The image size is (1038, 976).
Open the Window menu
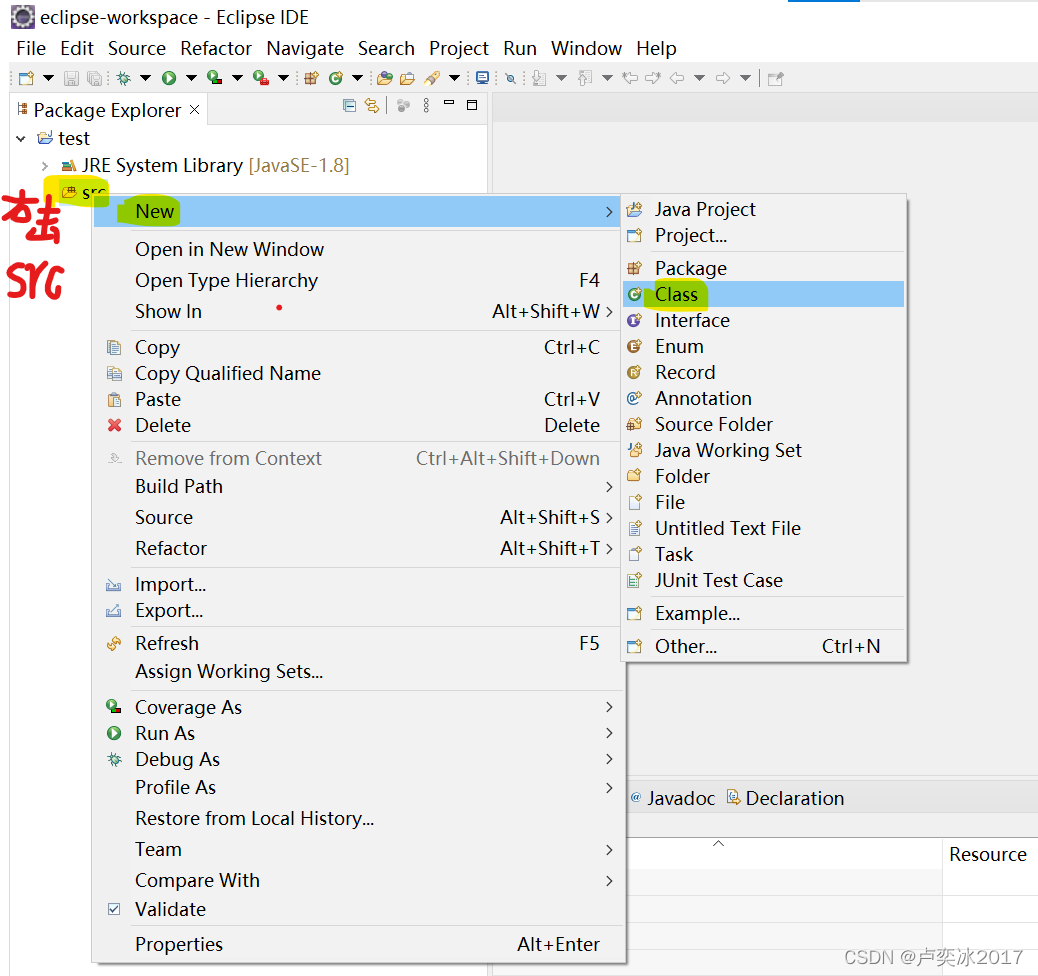[587, 48]
